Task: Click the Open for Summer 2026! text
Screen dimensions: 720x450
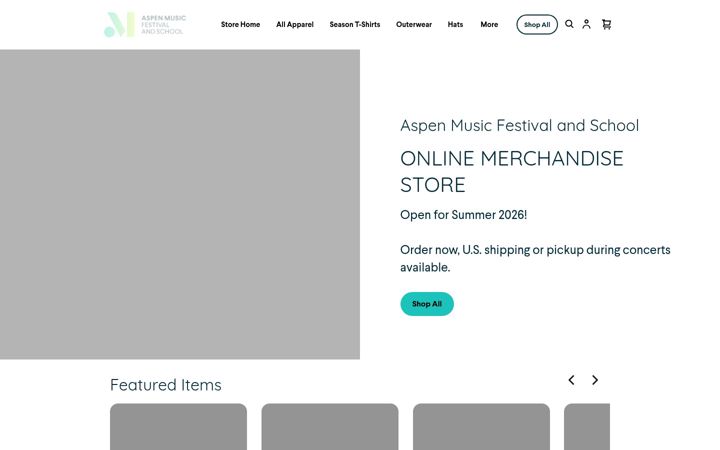Action: tap(463, 215)
